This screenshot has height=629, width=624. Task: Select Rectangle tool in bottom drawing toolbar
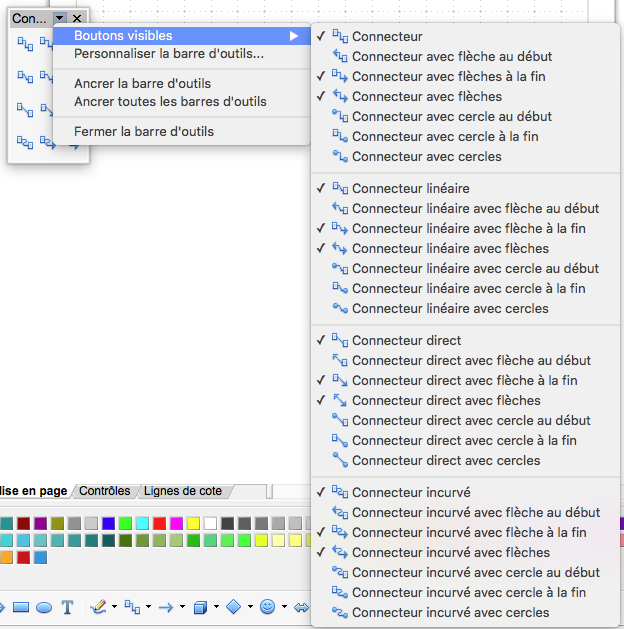pos(21,607)
